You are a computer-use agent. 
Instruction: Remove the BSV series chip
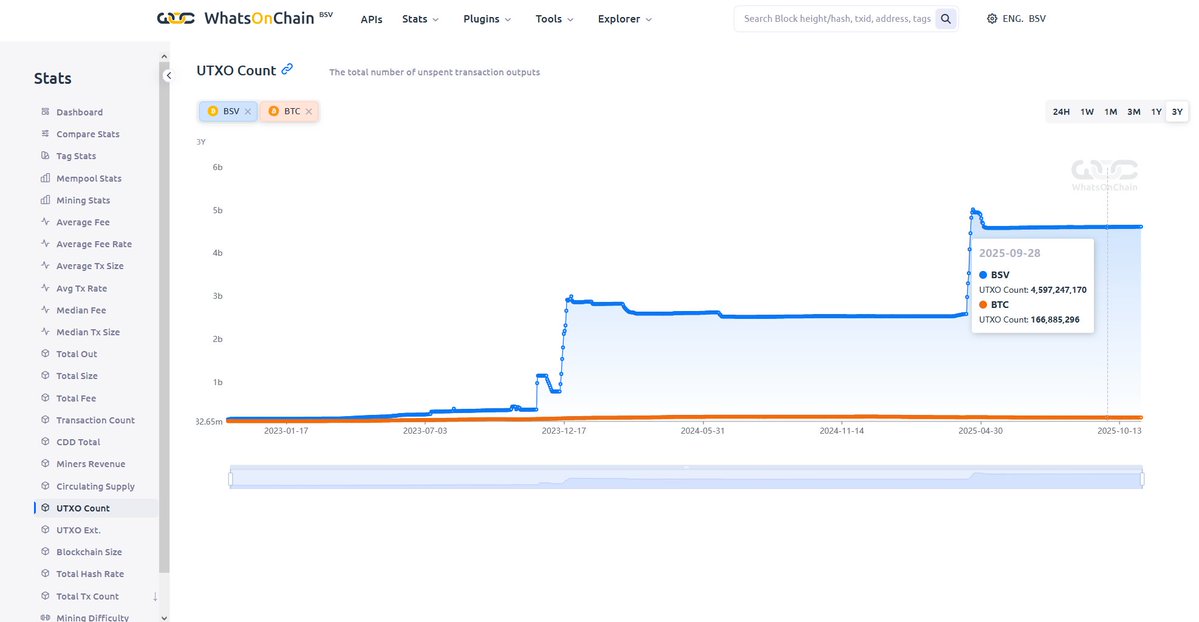(248, 112)
